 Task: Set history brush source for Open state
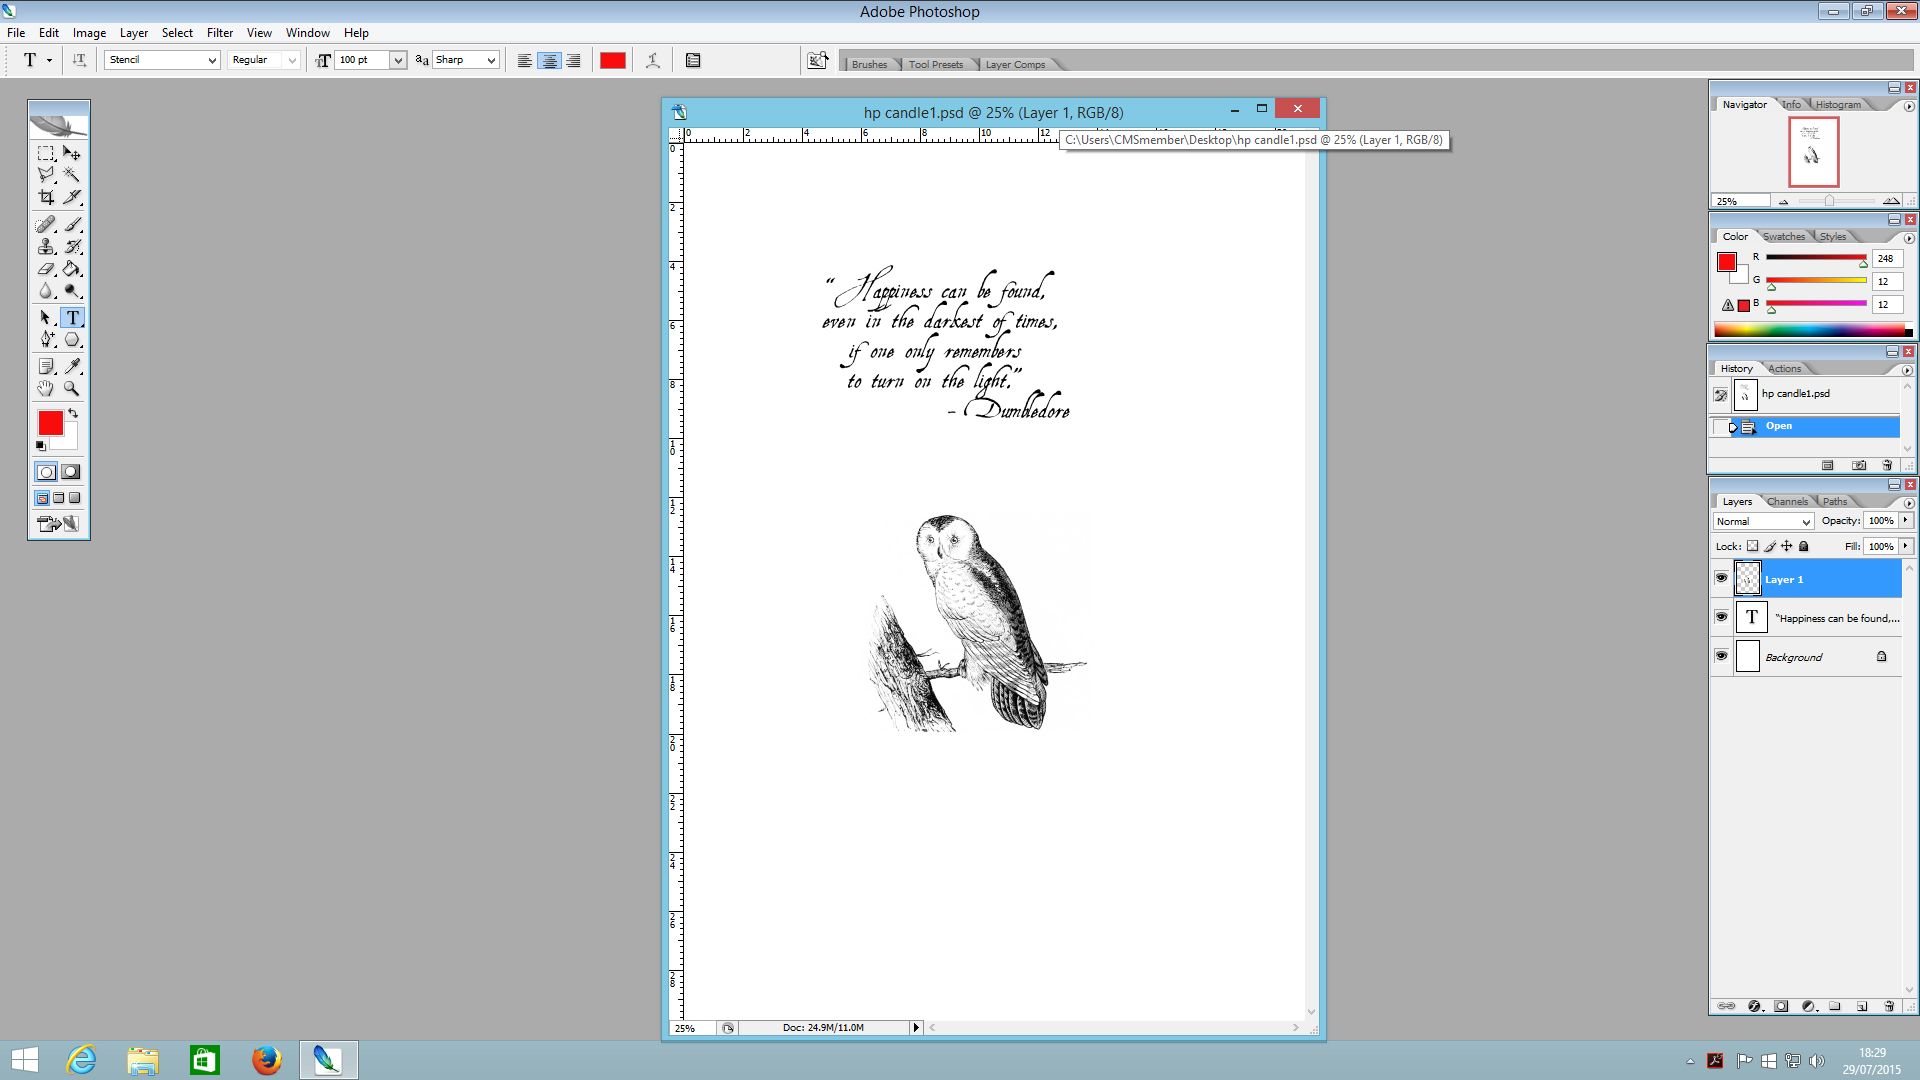point(1720,427)
